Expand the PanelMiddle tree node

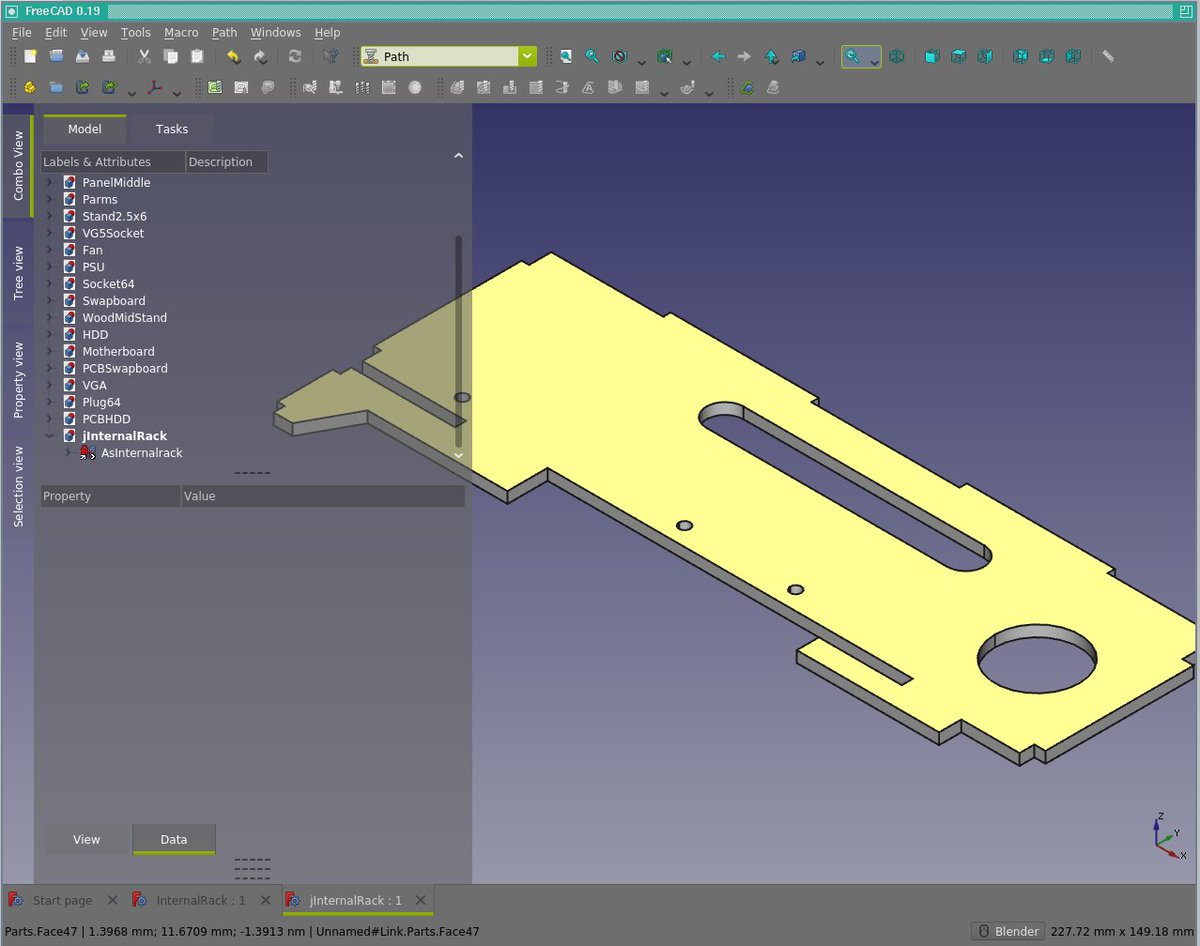[49, 183]
